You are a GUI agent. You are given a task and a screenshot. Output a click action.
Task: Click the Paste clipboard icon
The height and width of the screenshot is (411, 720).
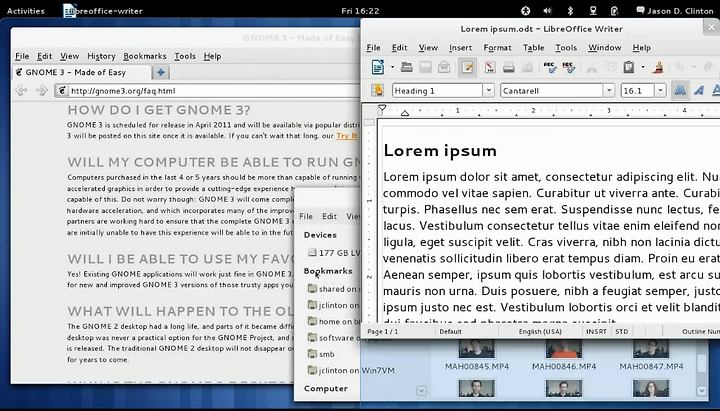(629, 68)
